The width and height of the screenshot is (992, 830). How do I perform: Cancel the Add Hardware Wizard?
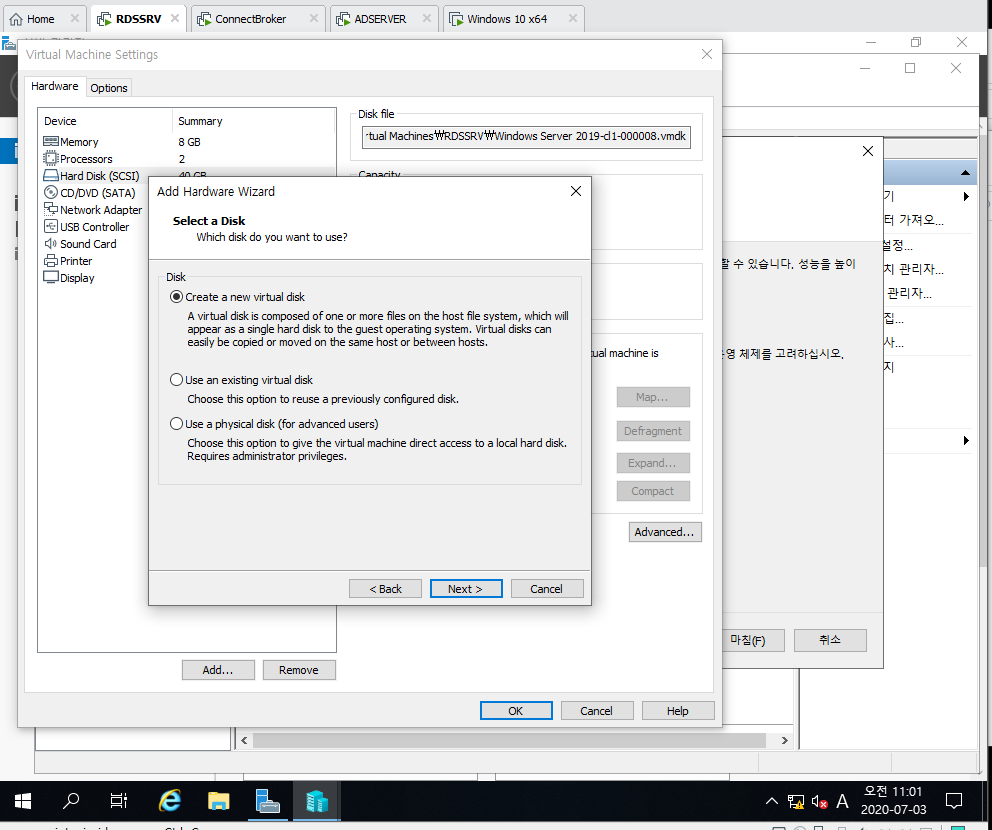[547, 588]
